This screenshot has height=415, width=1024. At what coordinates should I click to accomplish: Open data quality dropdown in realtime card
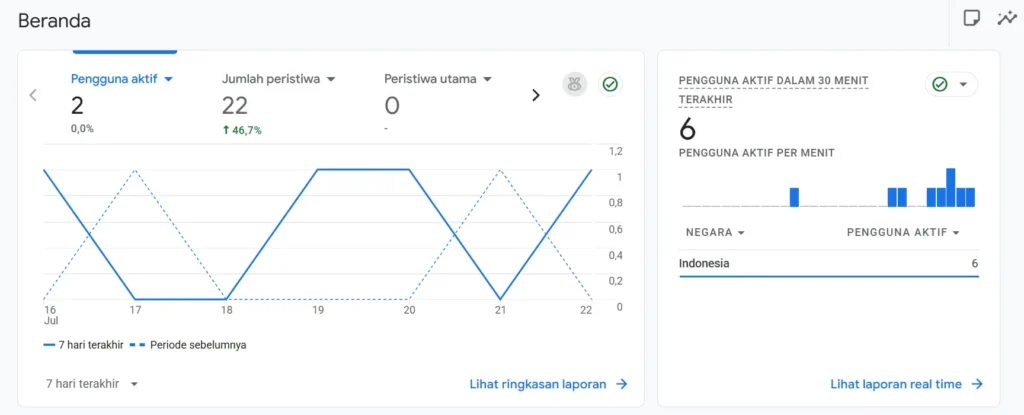[951, 84]
